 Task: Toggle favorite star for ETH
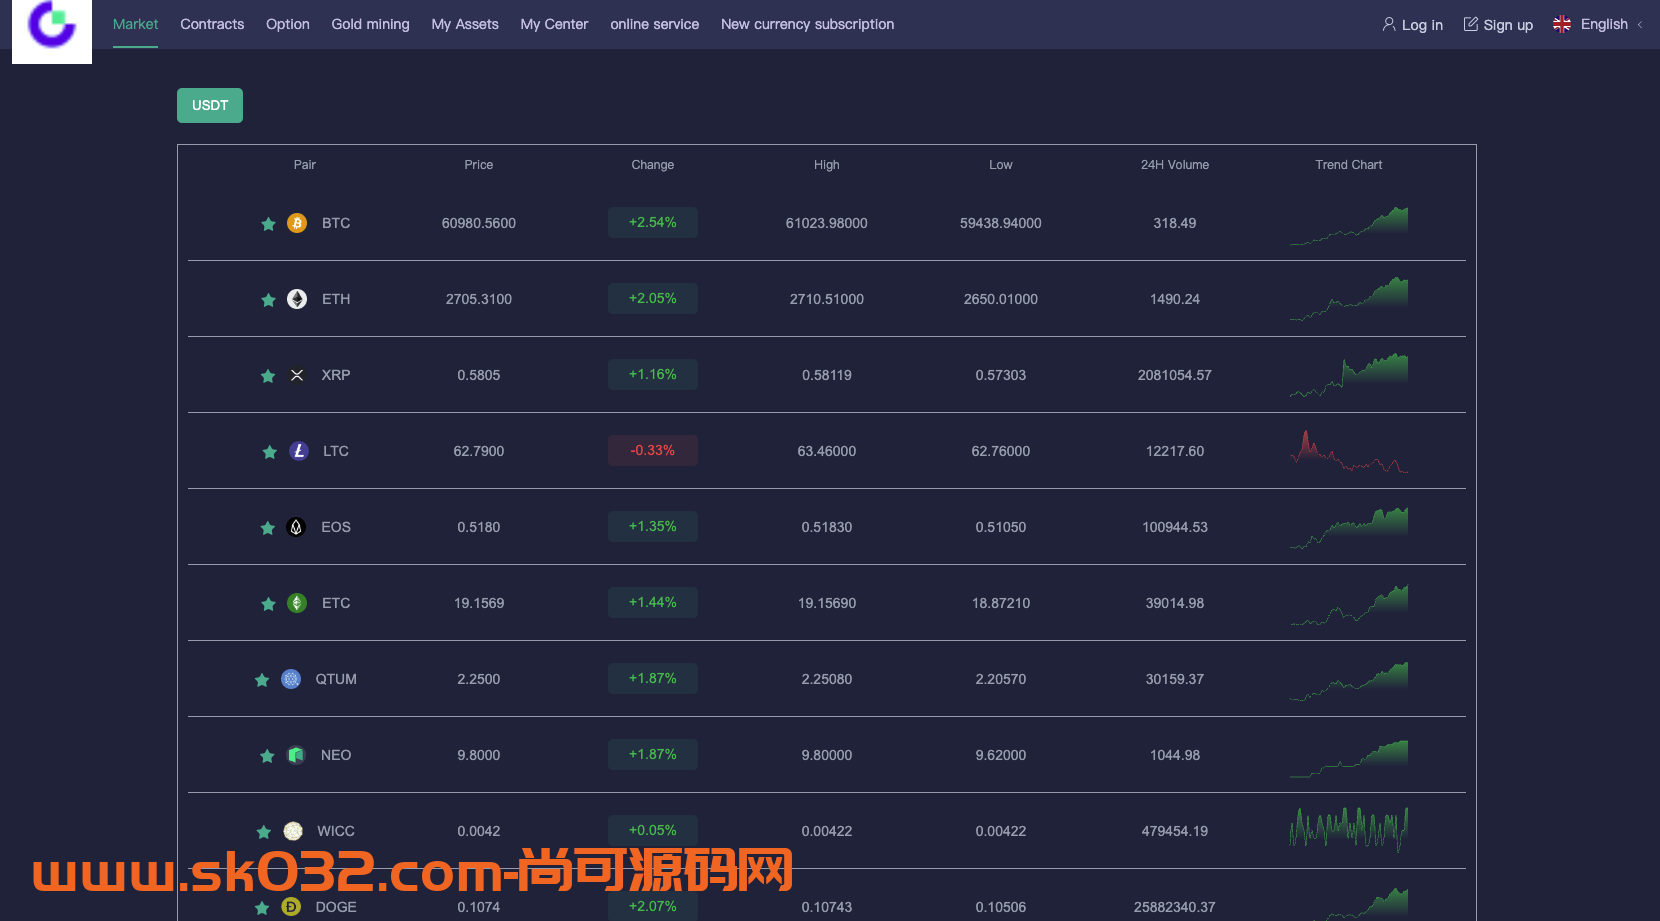pyautogui.click(x=268, y=300)
